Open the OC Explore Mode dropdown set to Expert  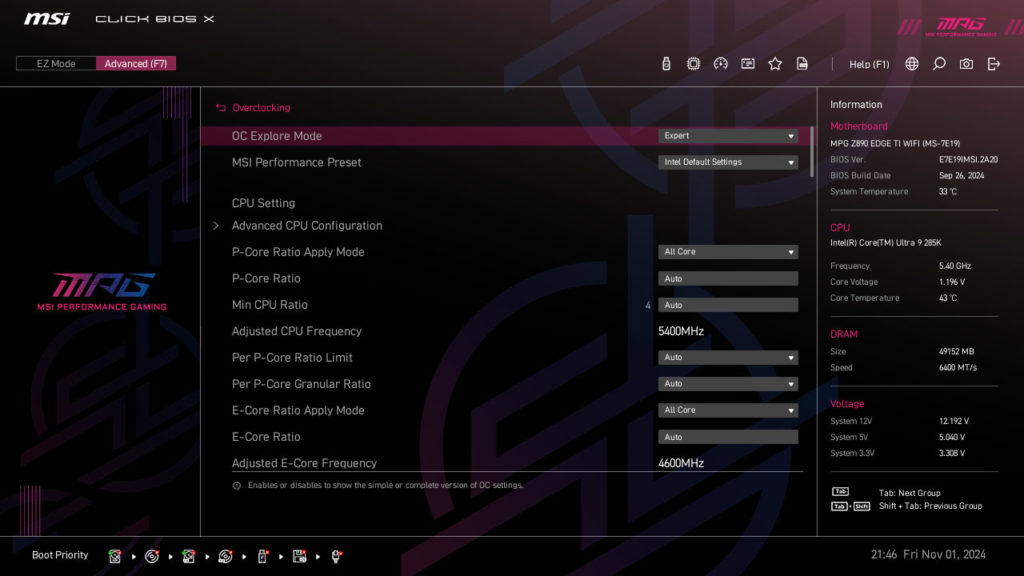point(727,135)
